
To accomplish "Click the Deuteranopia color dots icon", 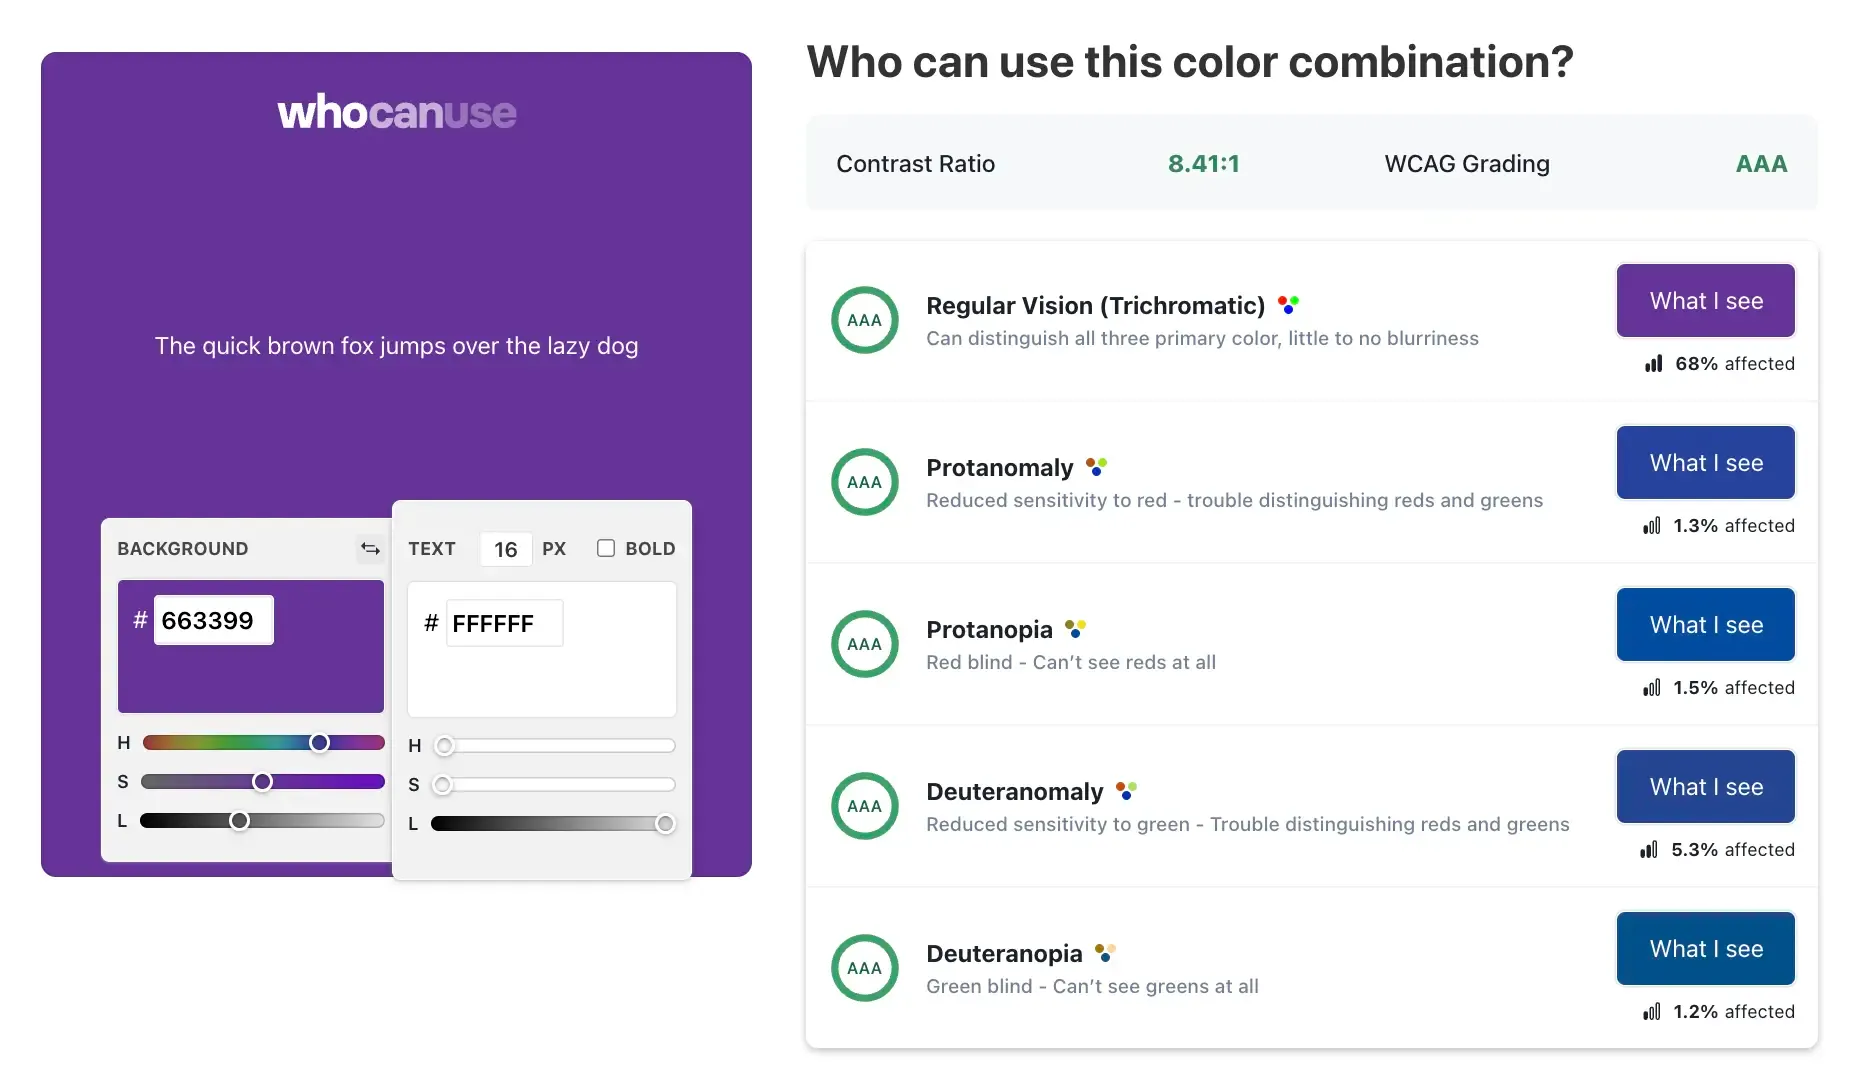I will (1105, 953).
